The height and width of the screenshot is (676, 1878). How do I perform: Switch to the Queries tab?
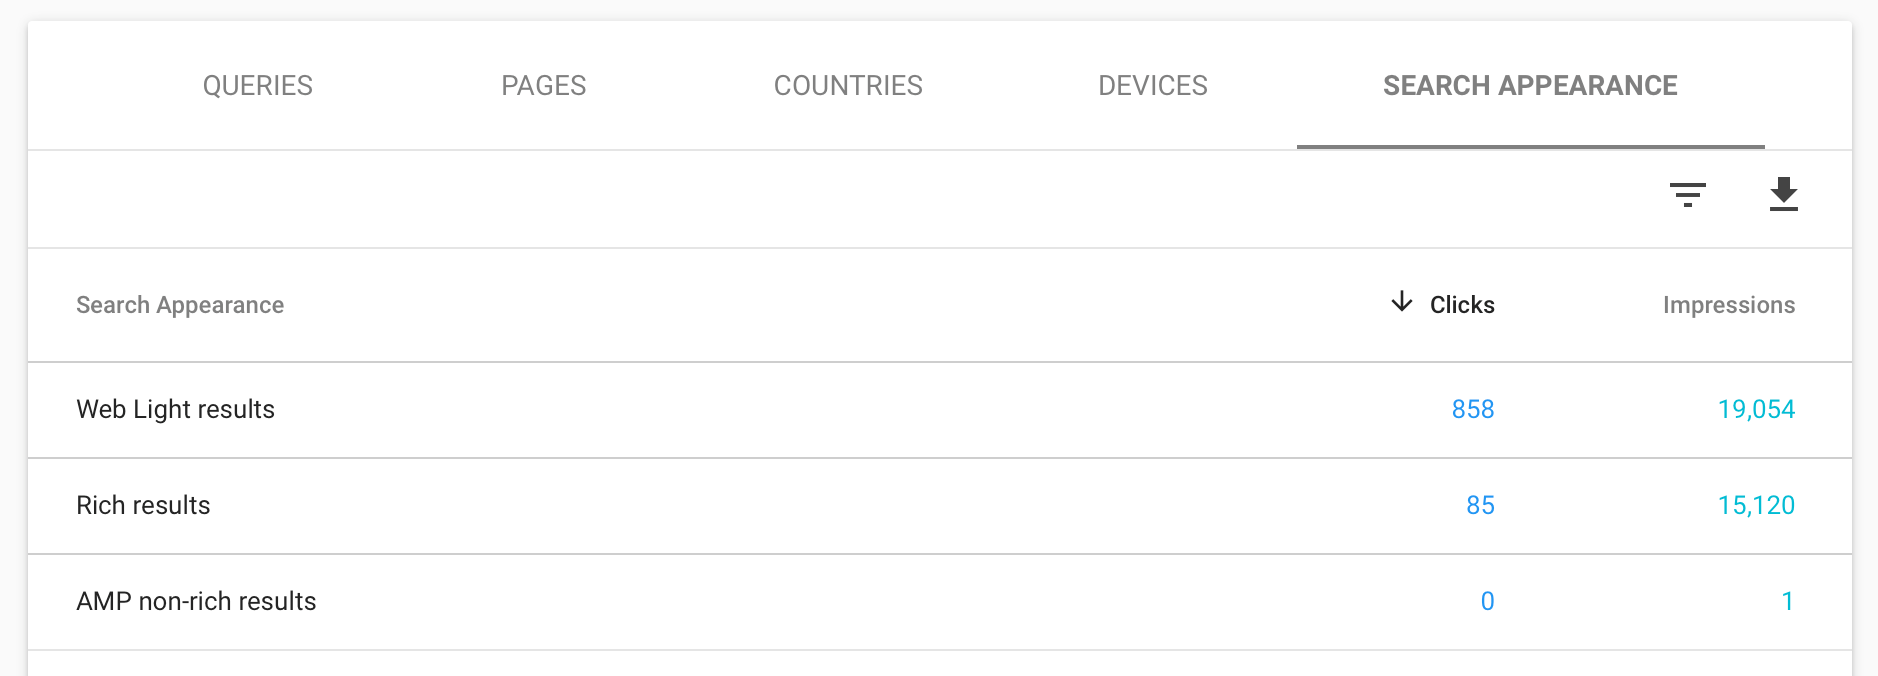pos(258,86)
